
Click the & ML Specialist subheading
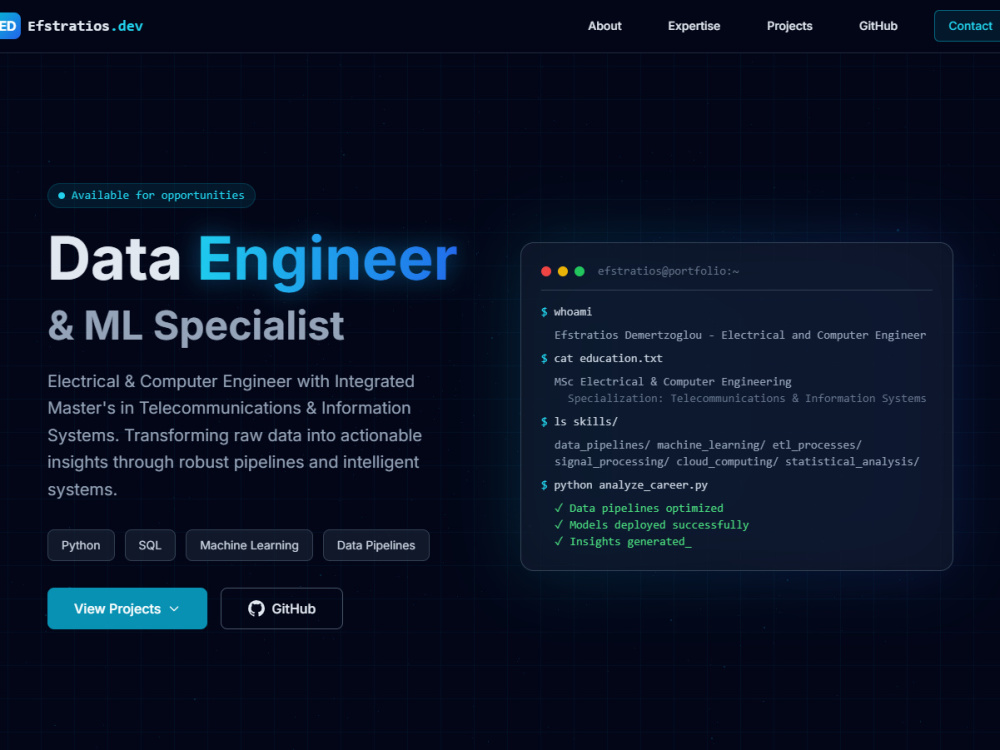click(196, 325)
